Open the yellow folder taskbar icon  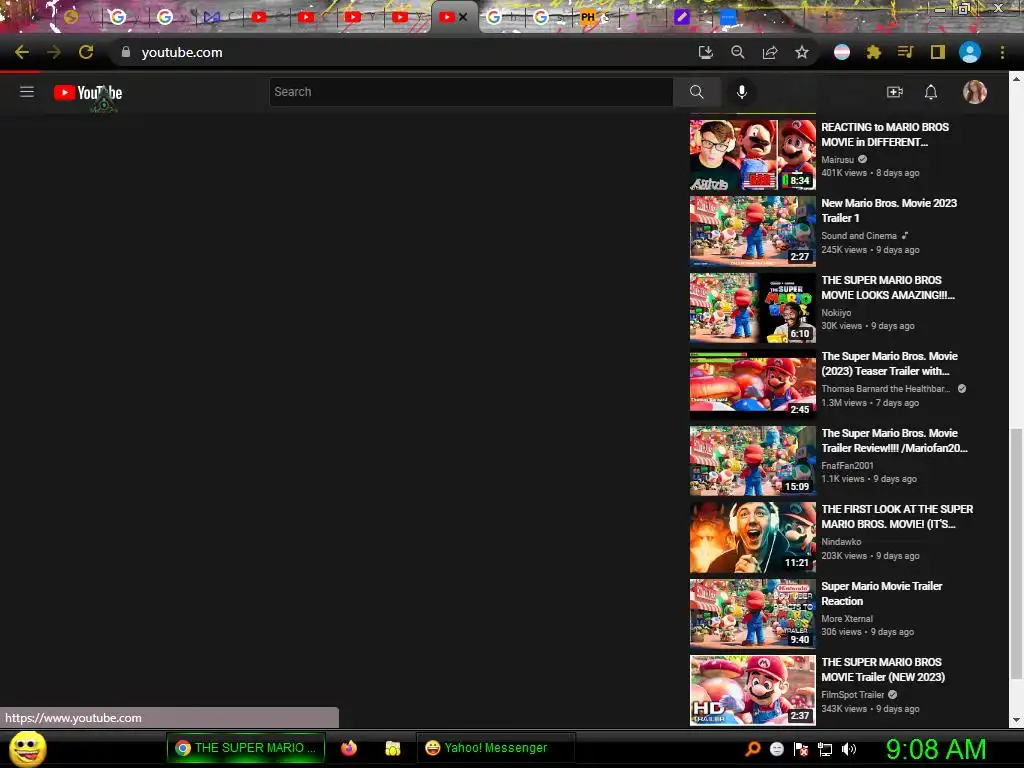392,748
